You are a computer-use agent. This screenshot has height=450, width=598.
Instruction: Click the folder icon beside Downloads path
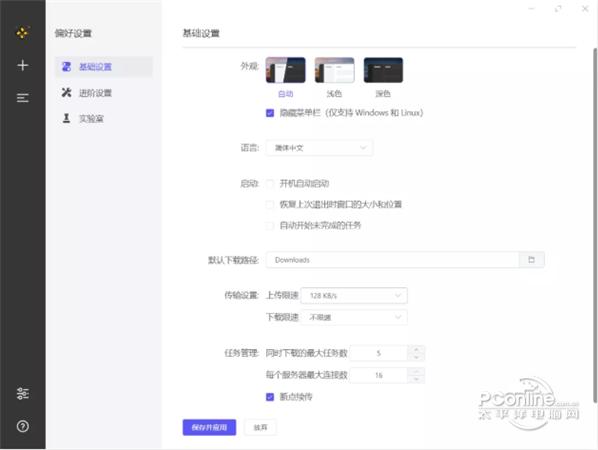(x=531, y=260)
